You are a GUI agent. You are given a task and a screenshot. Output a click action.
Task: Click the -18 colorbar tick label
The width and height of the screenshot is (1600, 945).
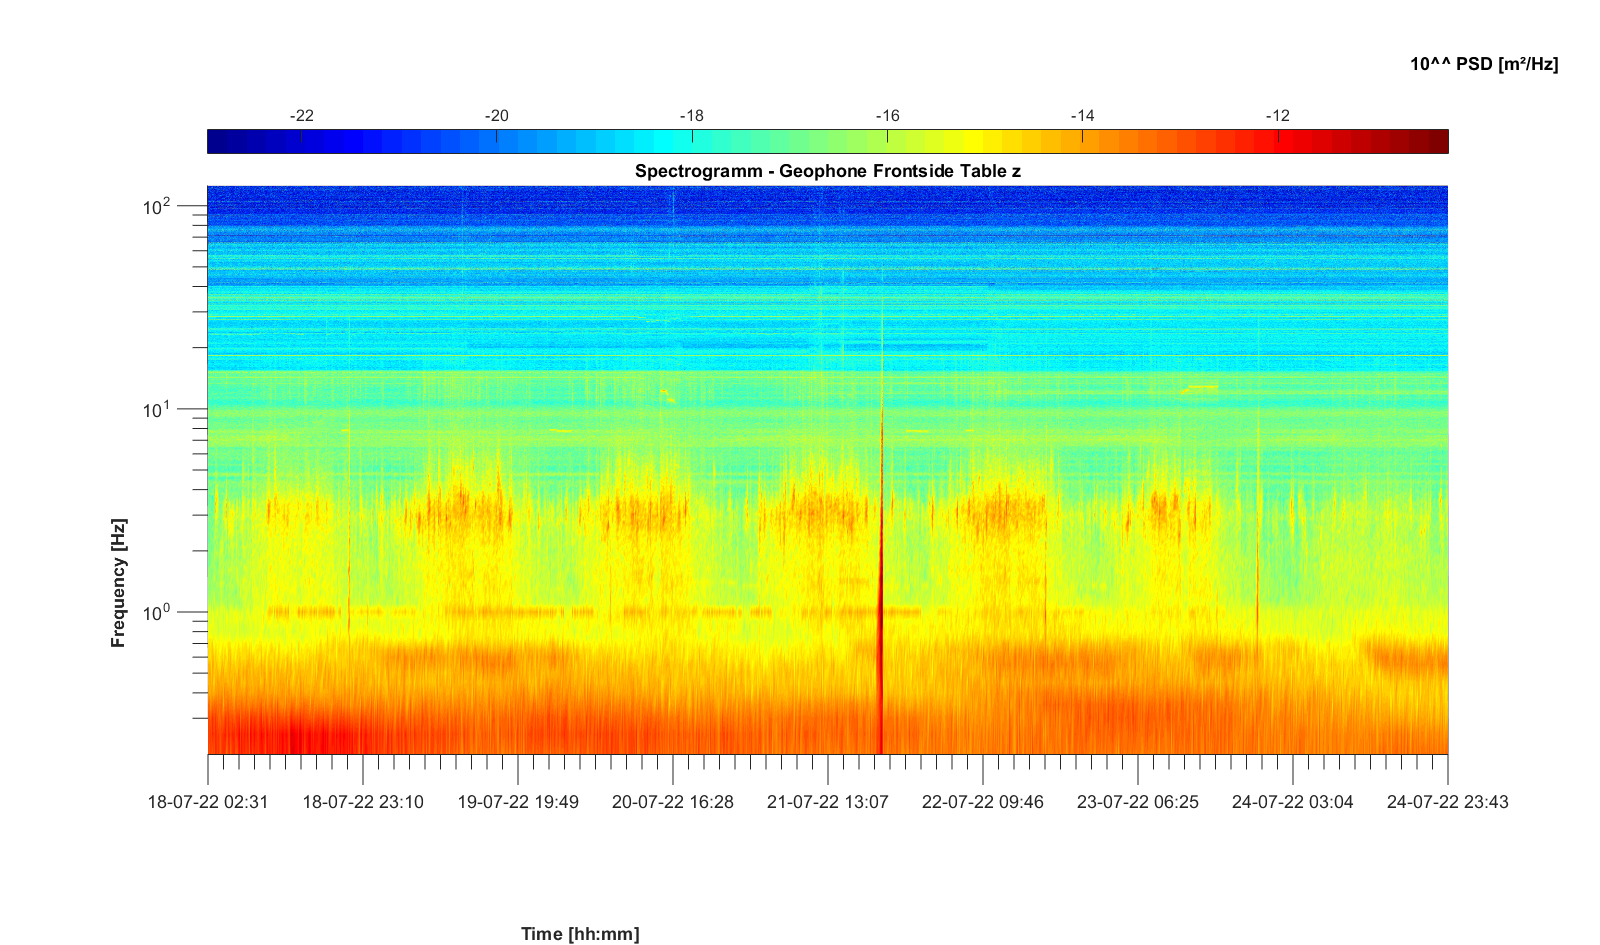tap(691, 116)
